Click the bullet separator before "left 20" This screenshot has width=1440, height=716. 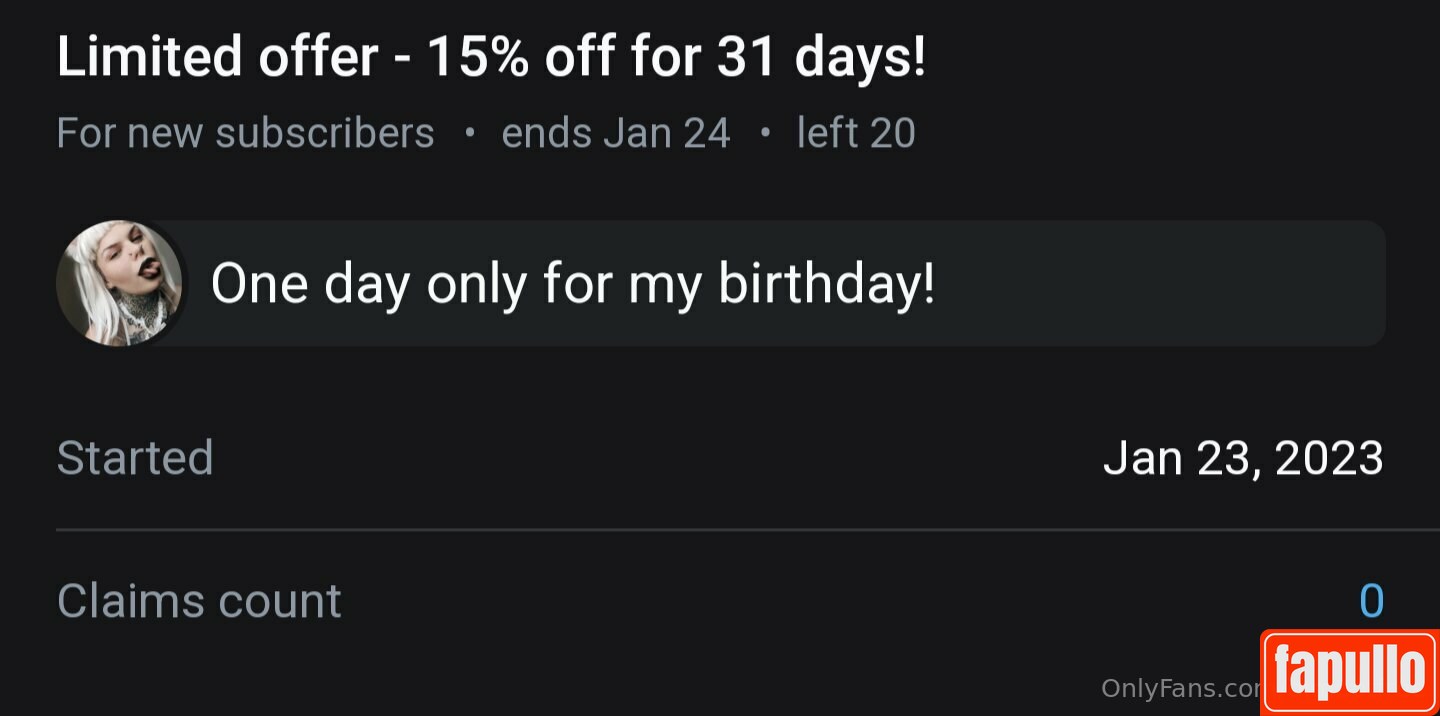pyautogui.click(x=765, y=133)
